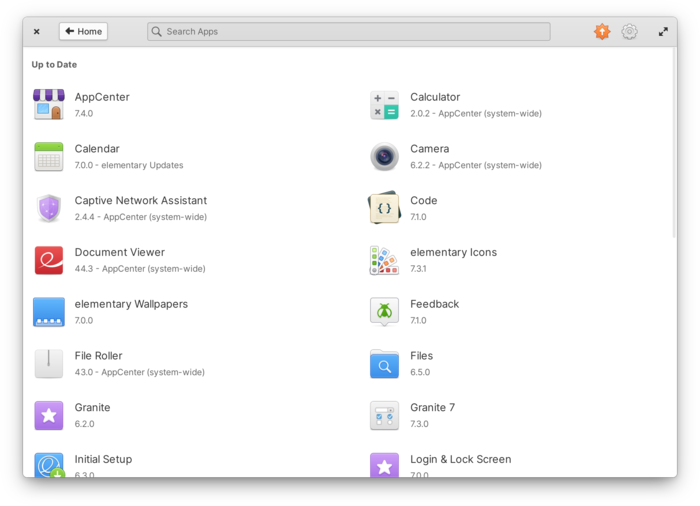Select the Calculator app name
Image resolution: width=700 pixels, height=506 pixels.
[435, 97]
